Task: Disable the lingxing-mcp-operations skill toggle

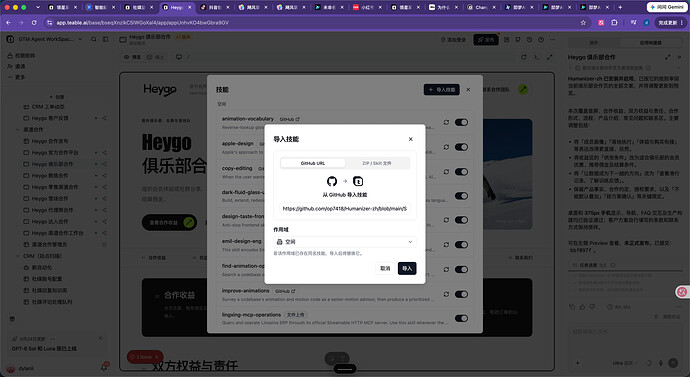Action: [461, 318]
